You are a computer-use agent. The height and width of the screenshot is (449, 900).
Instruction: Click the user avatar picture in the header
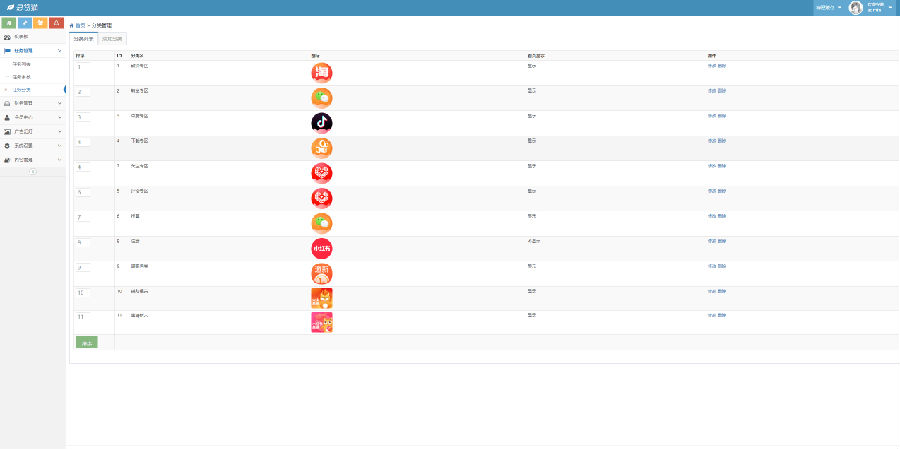tap(856, 7)
